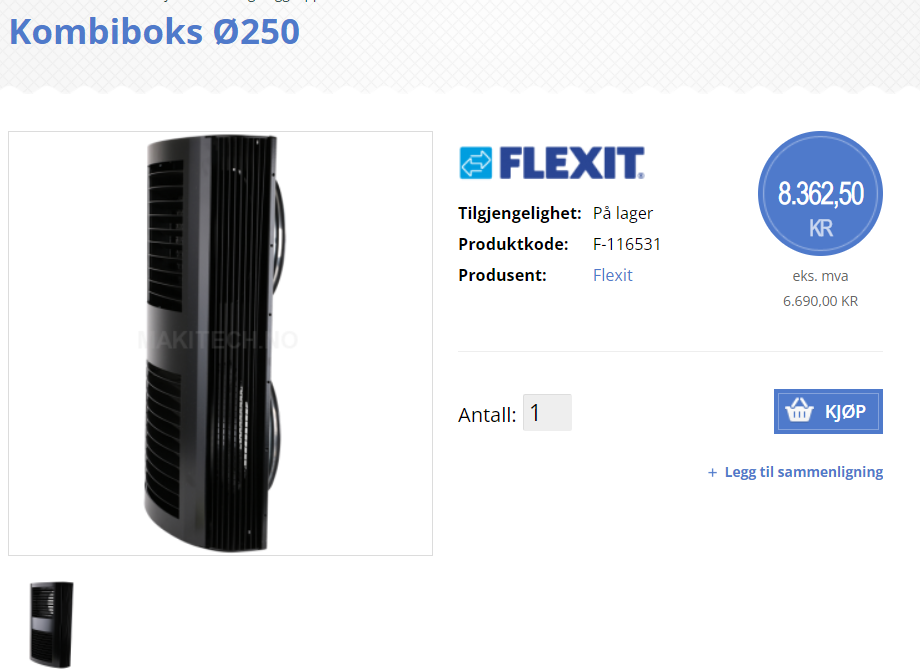Image resolution: width=920 pixels, height=672 pixels.
Task: Click the Flexit arrow logo icon
Action: pyautogui.click(x=475, y=163)
